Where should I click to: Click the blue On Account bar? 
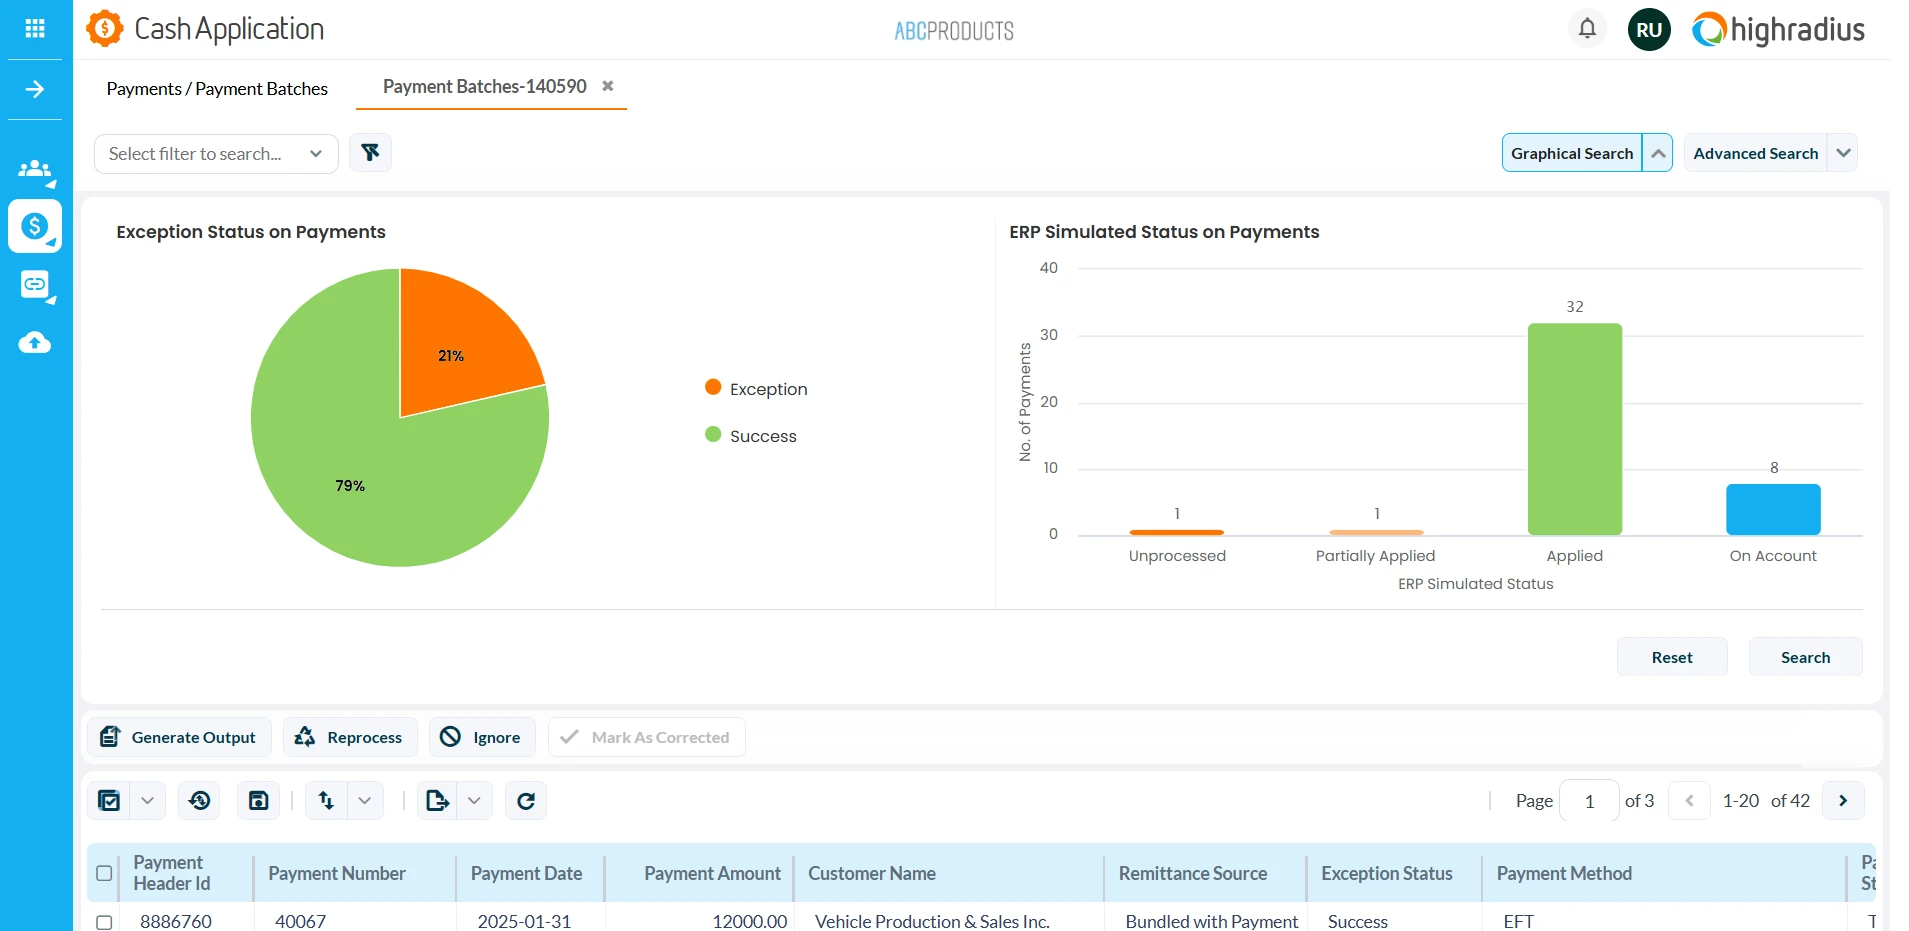1773,509
